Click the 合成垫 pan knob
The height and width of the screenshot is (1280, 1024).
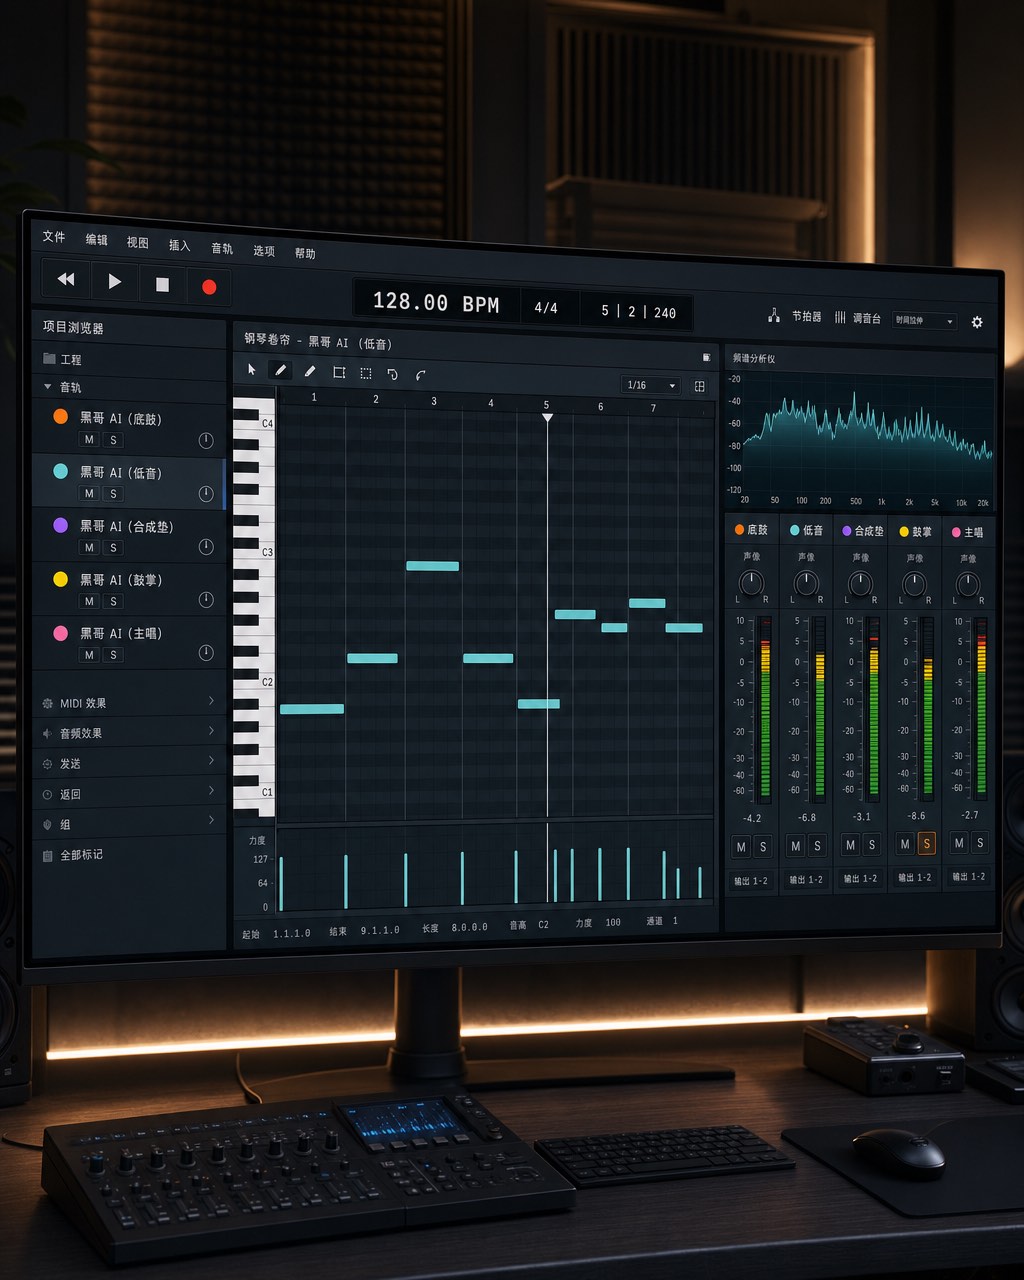pyautogui.click(x=860, y=583)
